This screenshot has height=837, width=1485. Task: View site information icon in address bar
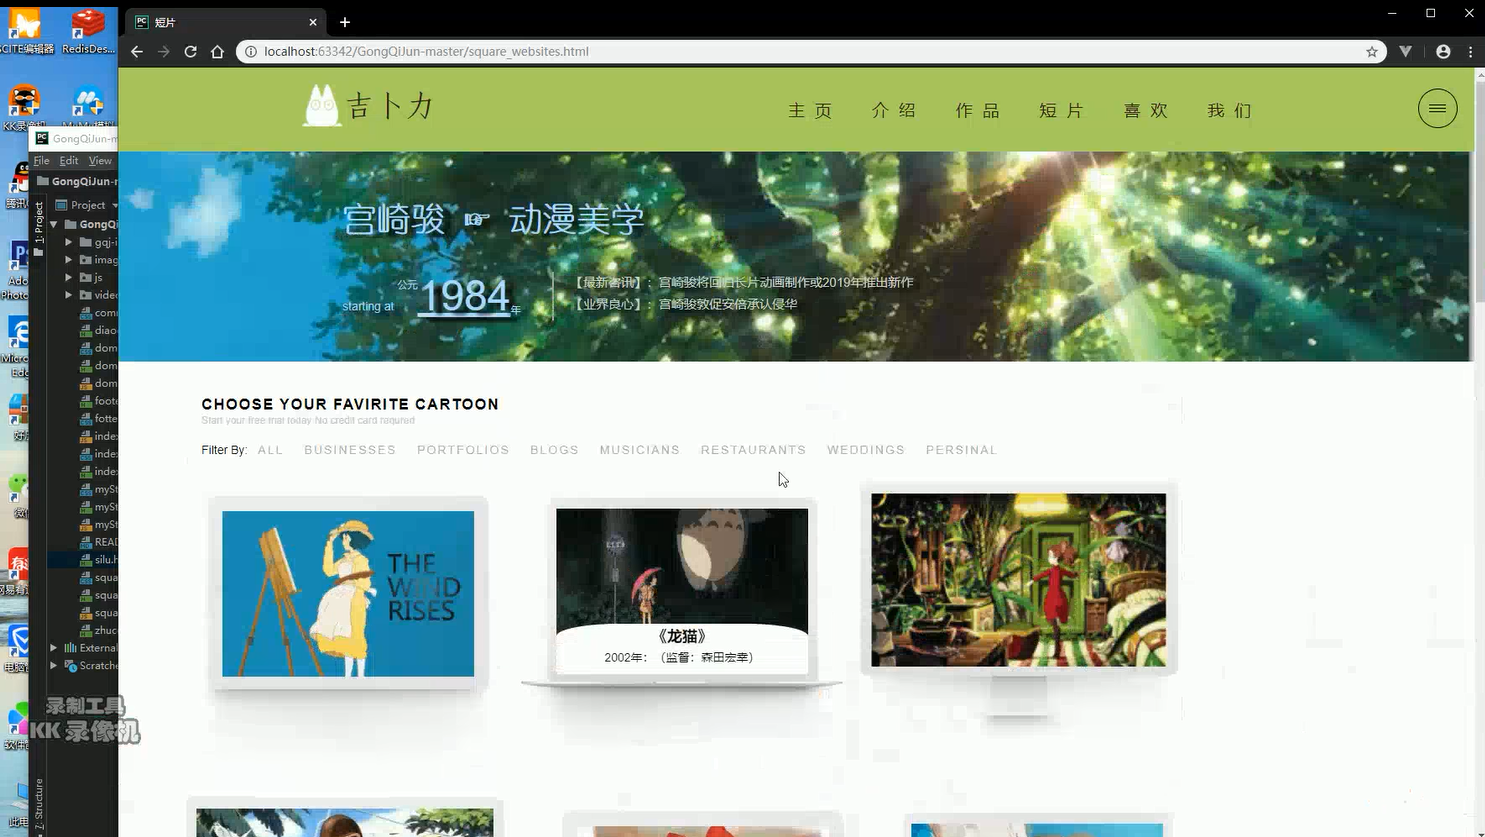pyautogui.click(x=251, y=51)
